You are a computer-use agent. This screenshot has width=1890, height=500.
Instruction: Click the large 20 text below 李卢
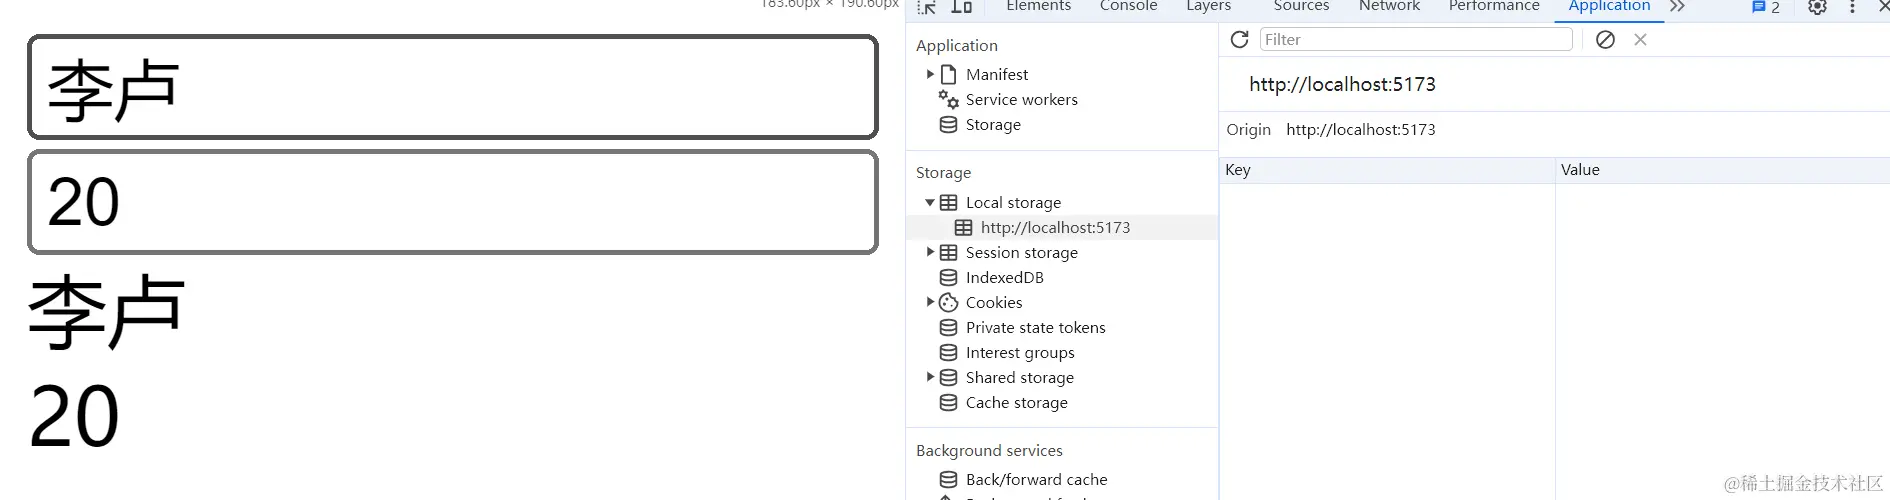point(74,416)
